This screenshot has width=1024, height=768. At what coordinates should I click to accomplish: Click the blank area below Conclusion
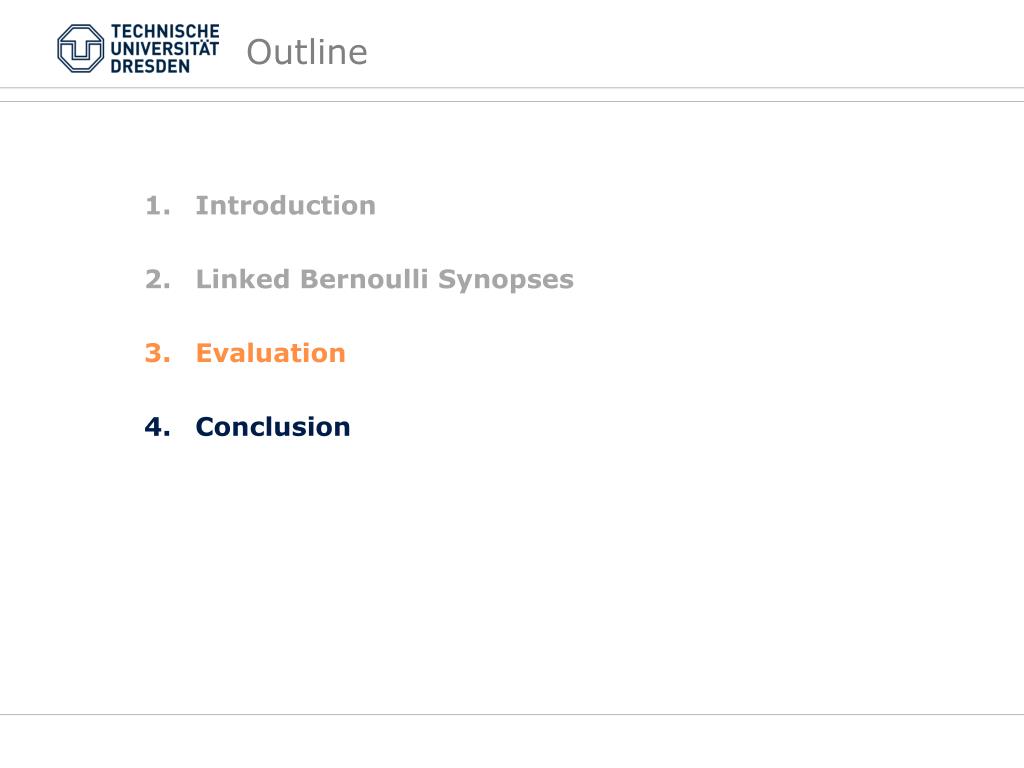512,575
